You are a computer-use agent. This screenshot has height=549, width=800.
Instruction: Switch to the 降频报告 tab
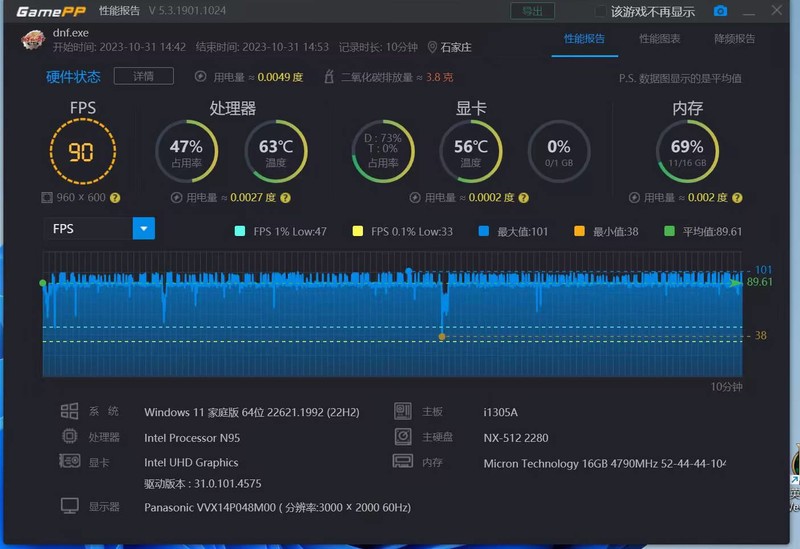(x=734, y=39)
